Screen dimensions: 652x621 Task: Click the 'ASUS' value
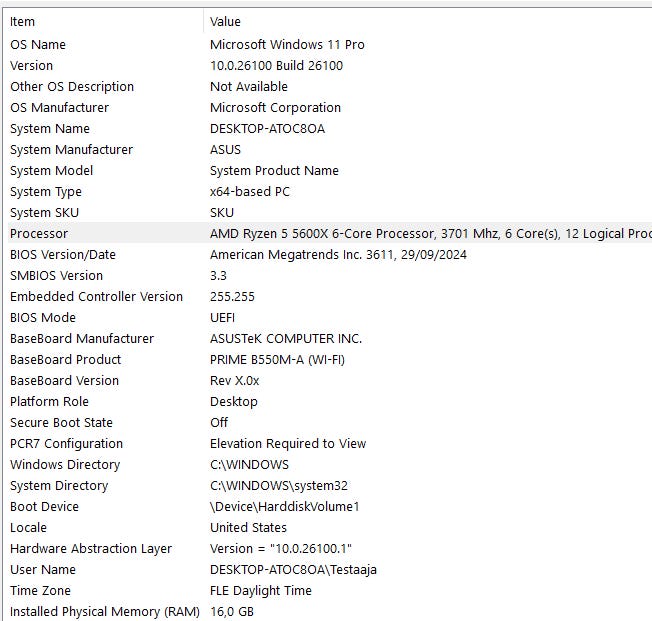(x=225, y=150)
